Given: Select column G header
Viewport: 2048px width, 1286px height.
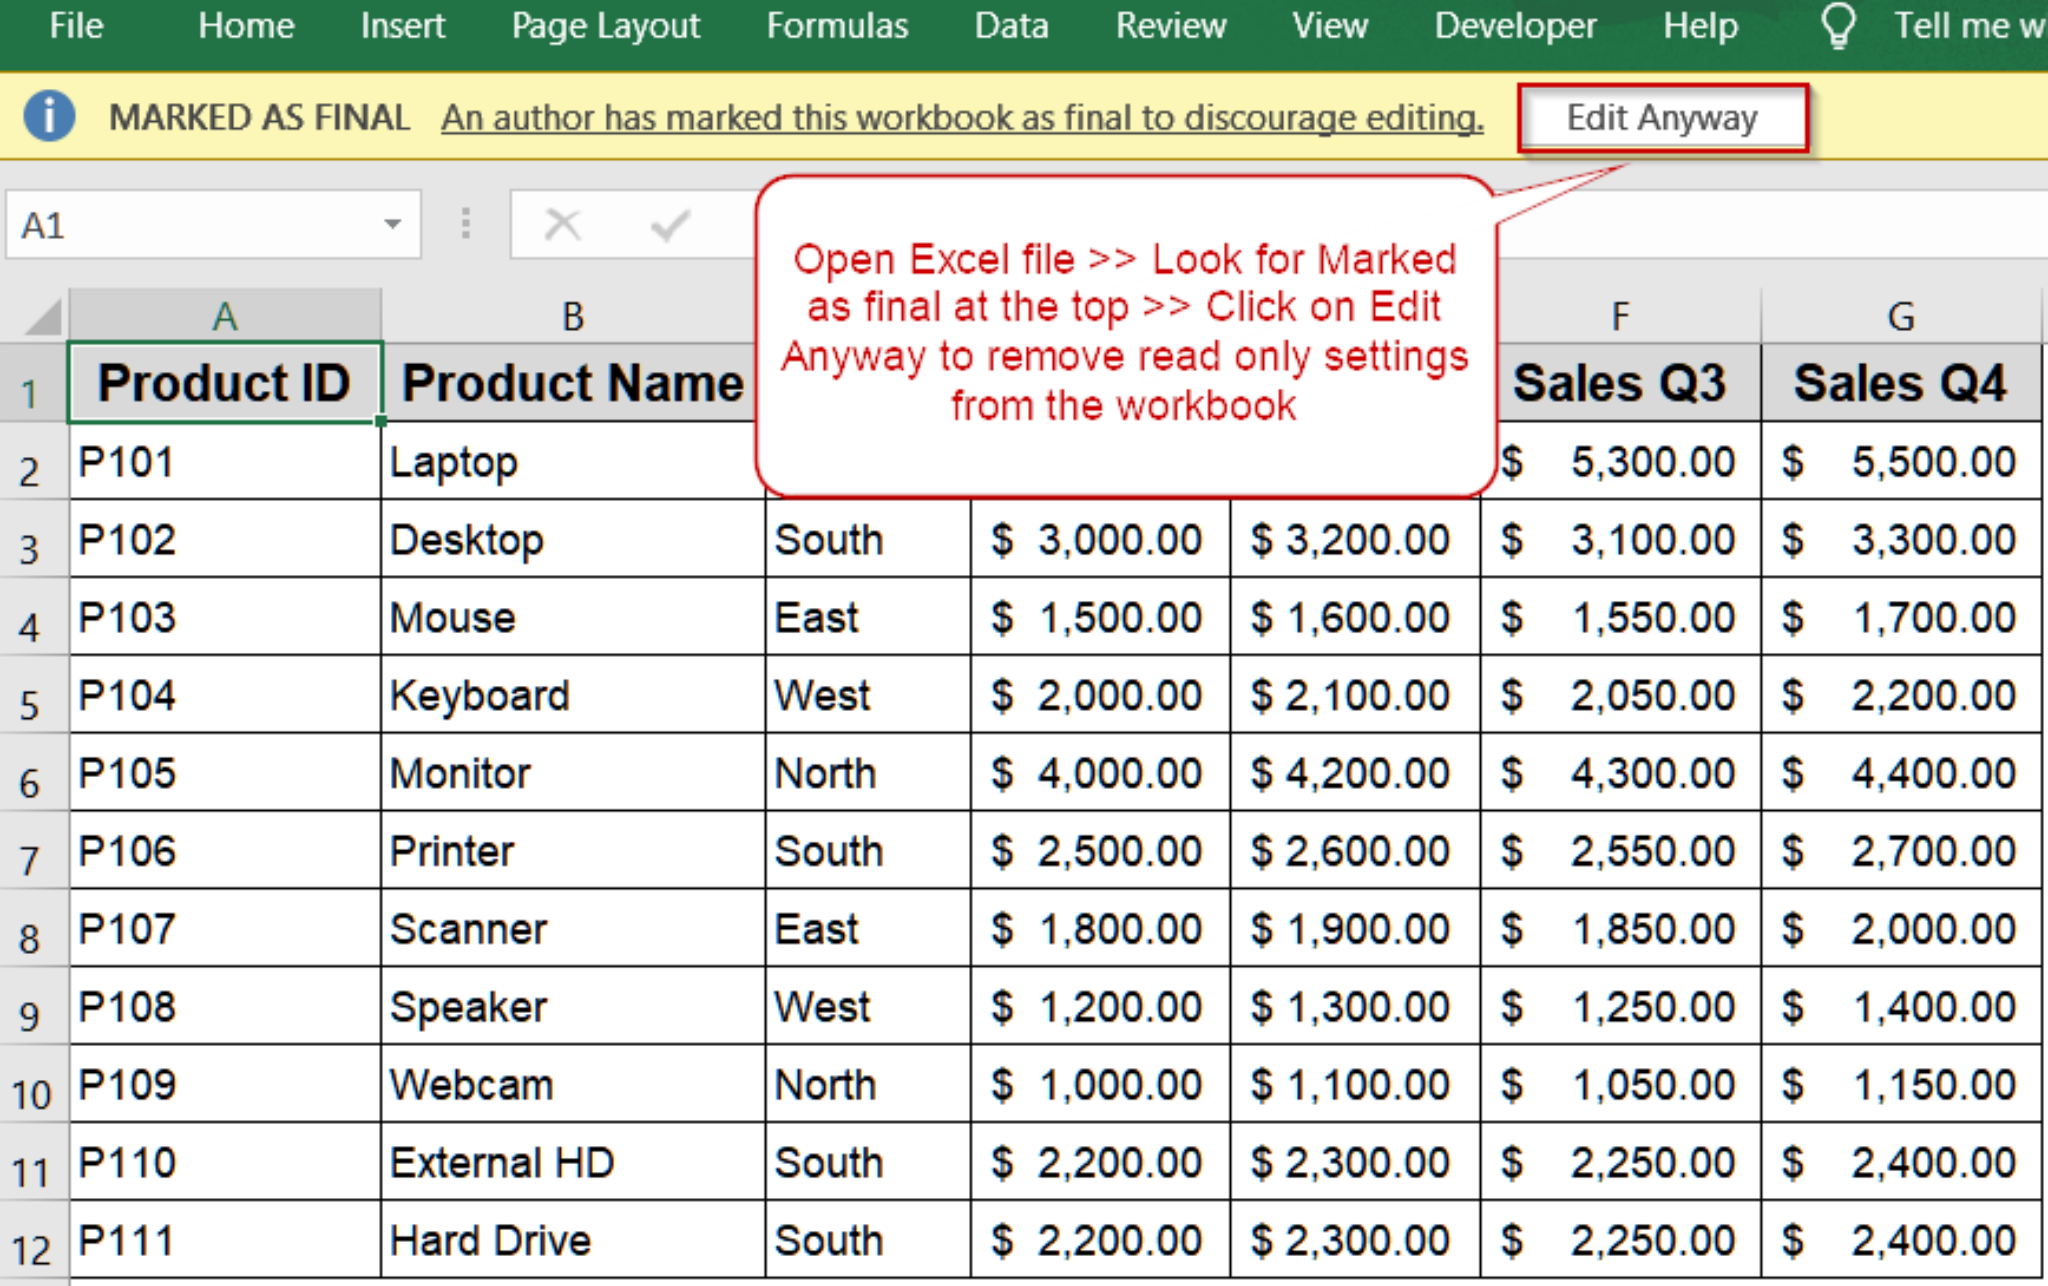Looking at the screenshot, I should [x=1899, y=316].
